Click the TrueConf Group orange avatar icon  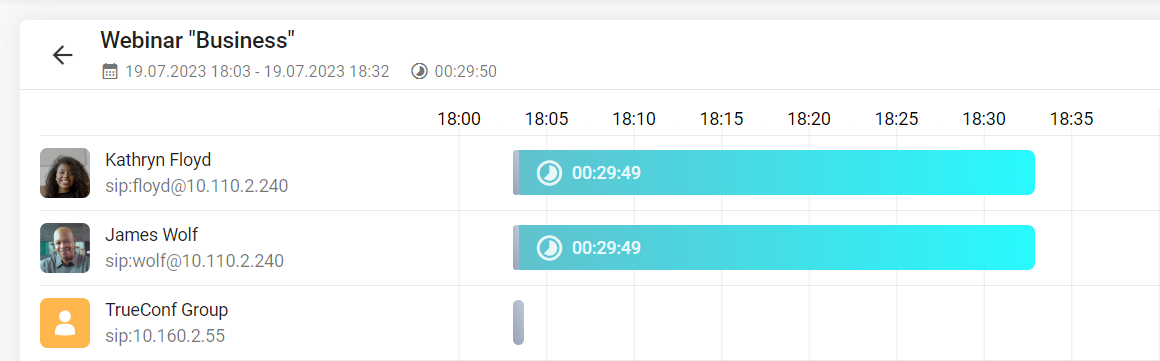tap(65, 323)
